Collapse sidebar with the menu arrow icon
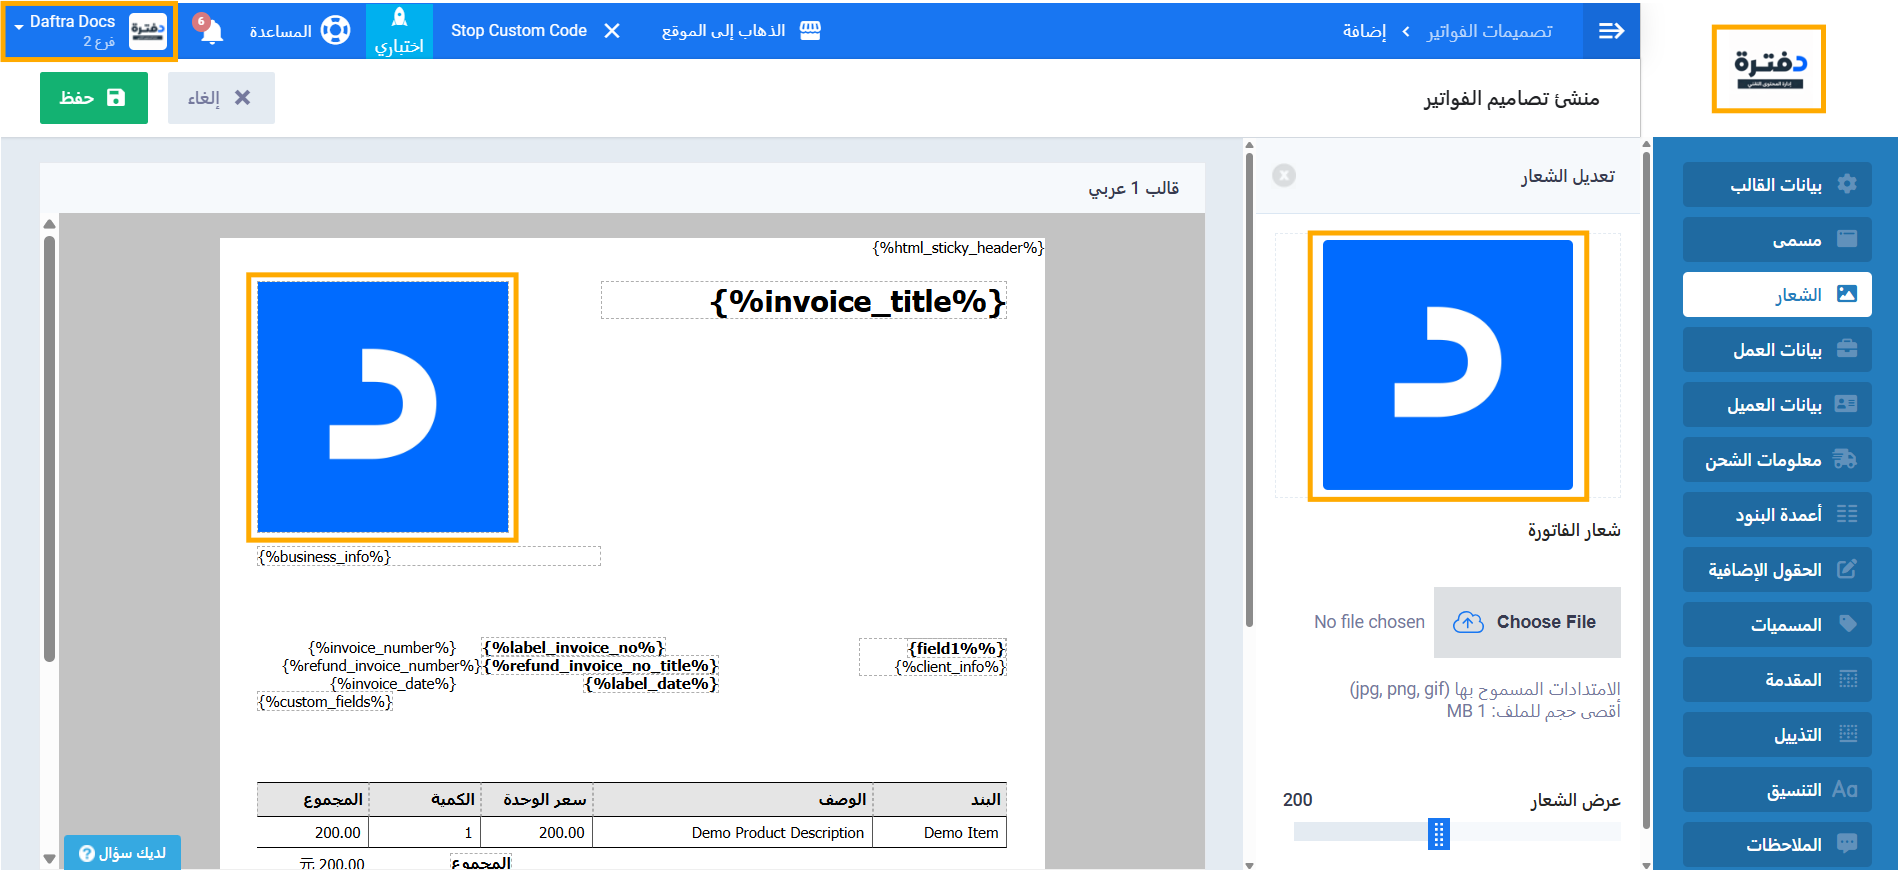1898x870 pixels. pyautogui.click(x=1611, y=30)
